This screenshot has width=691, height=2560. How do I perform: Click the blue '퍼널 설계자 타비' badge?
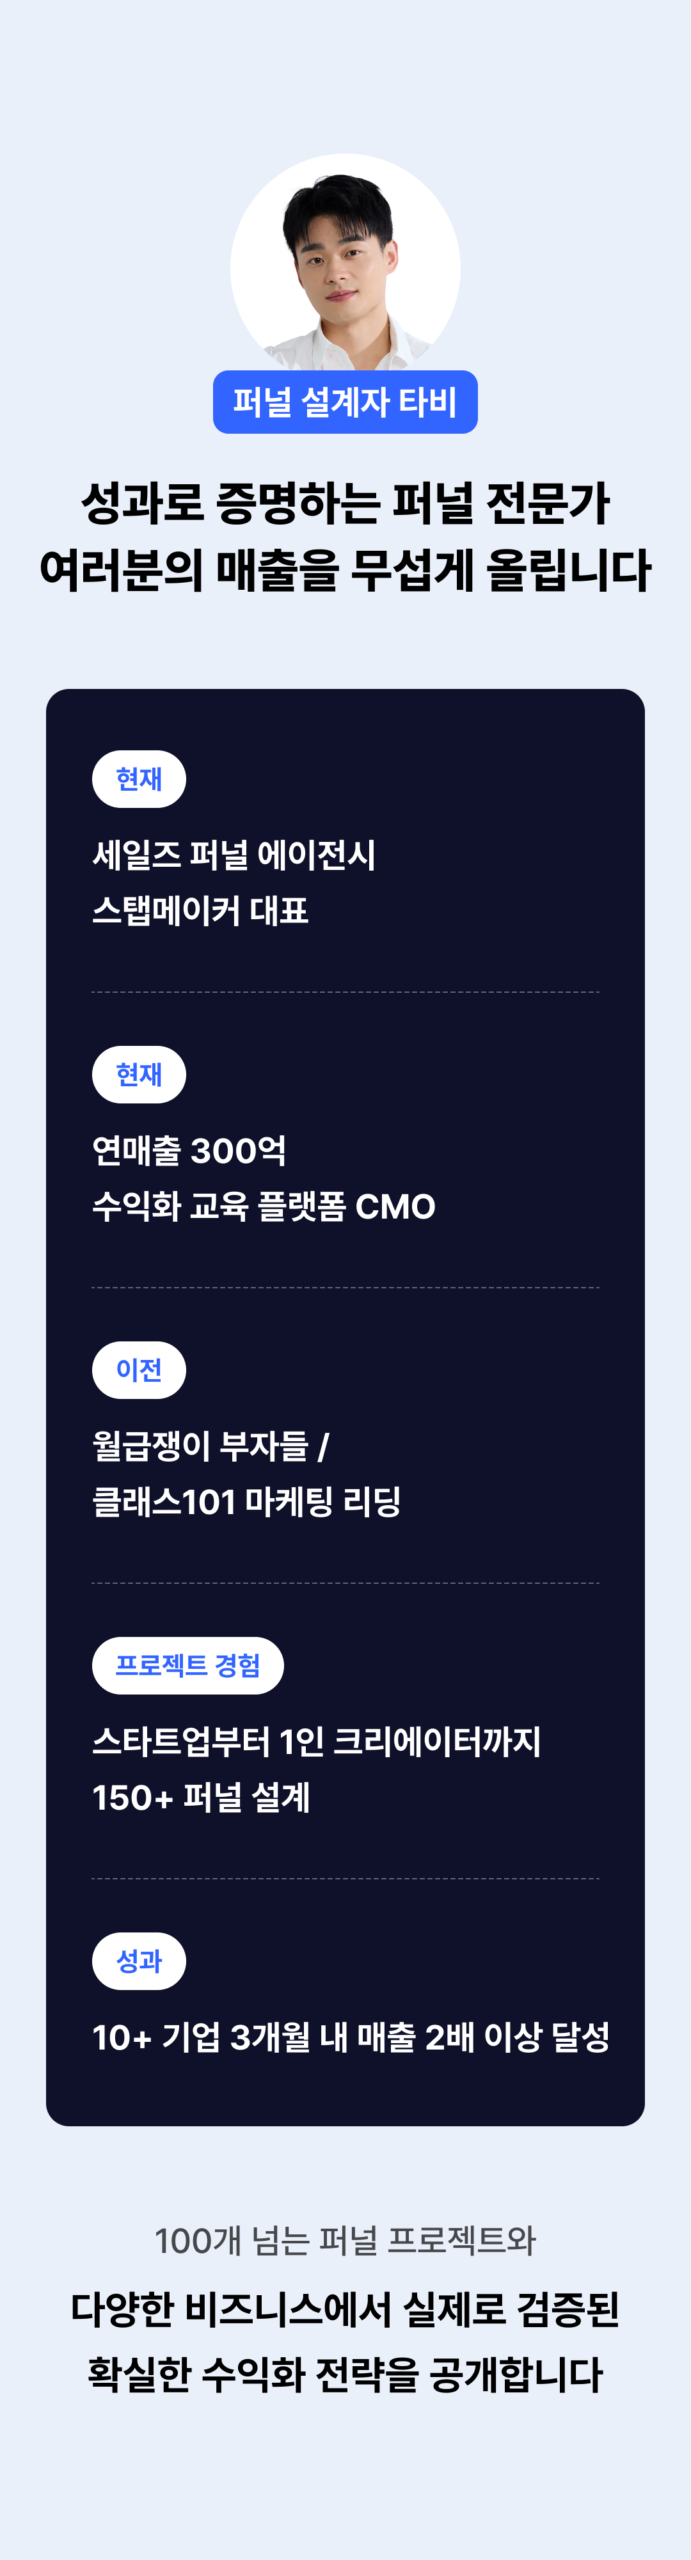click(345, 402)
